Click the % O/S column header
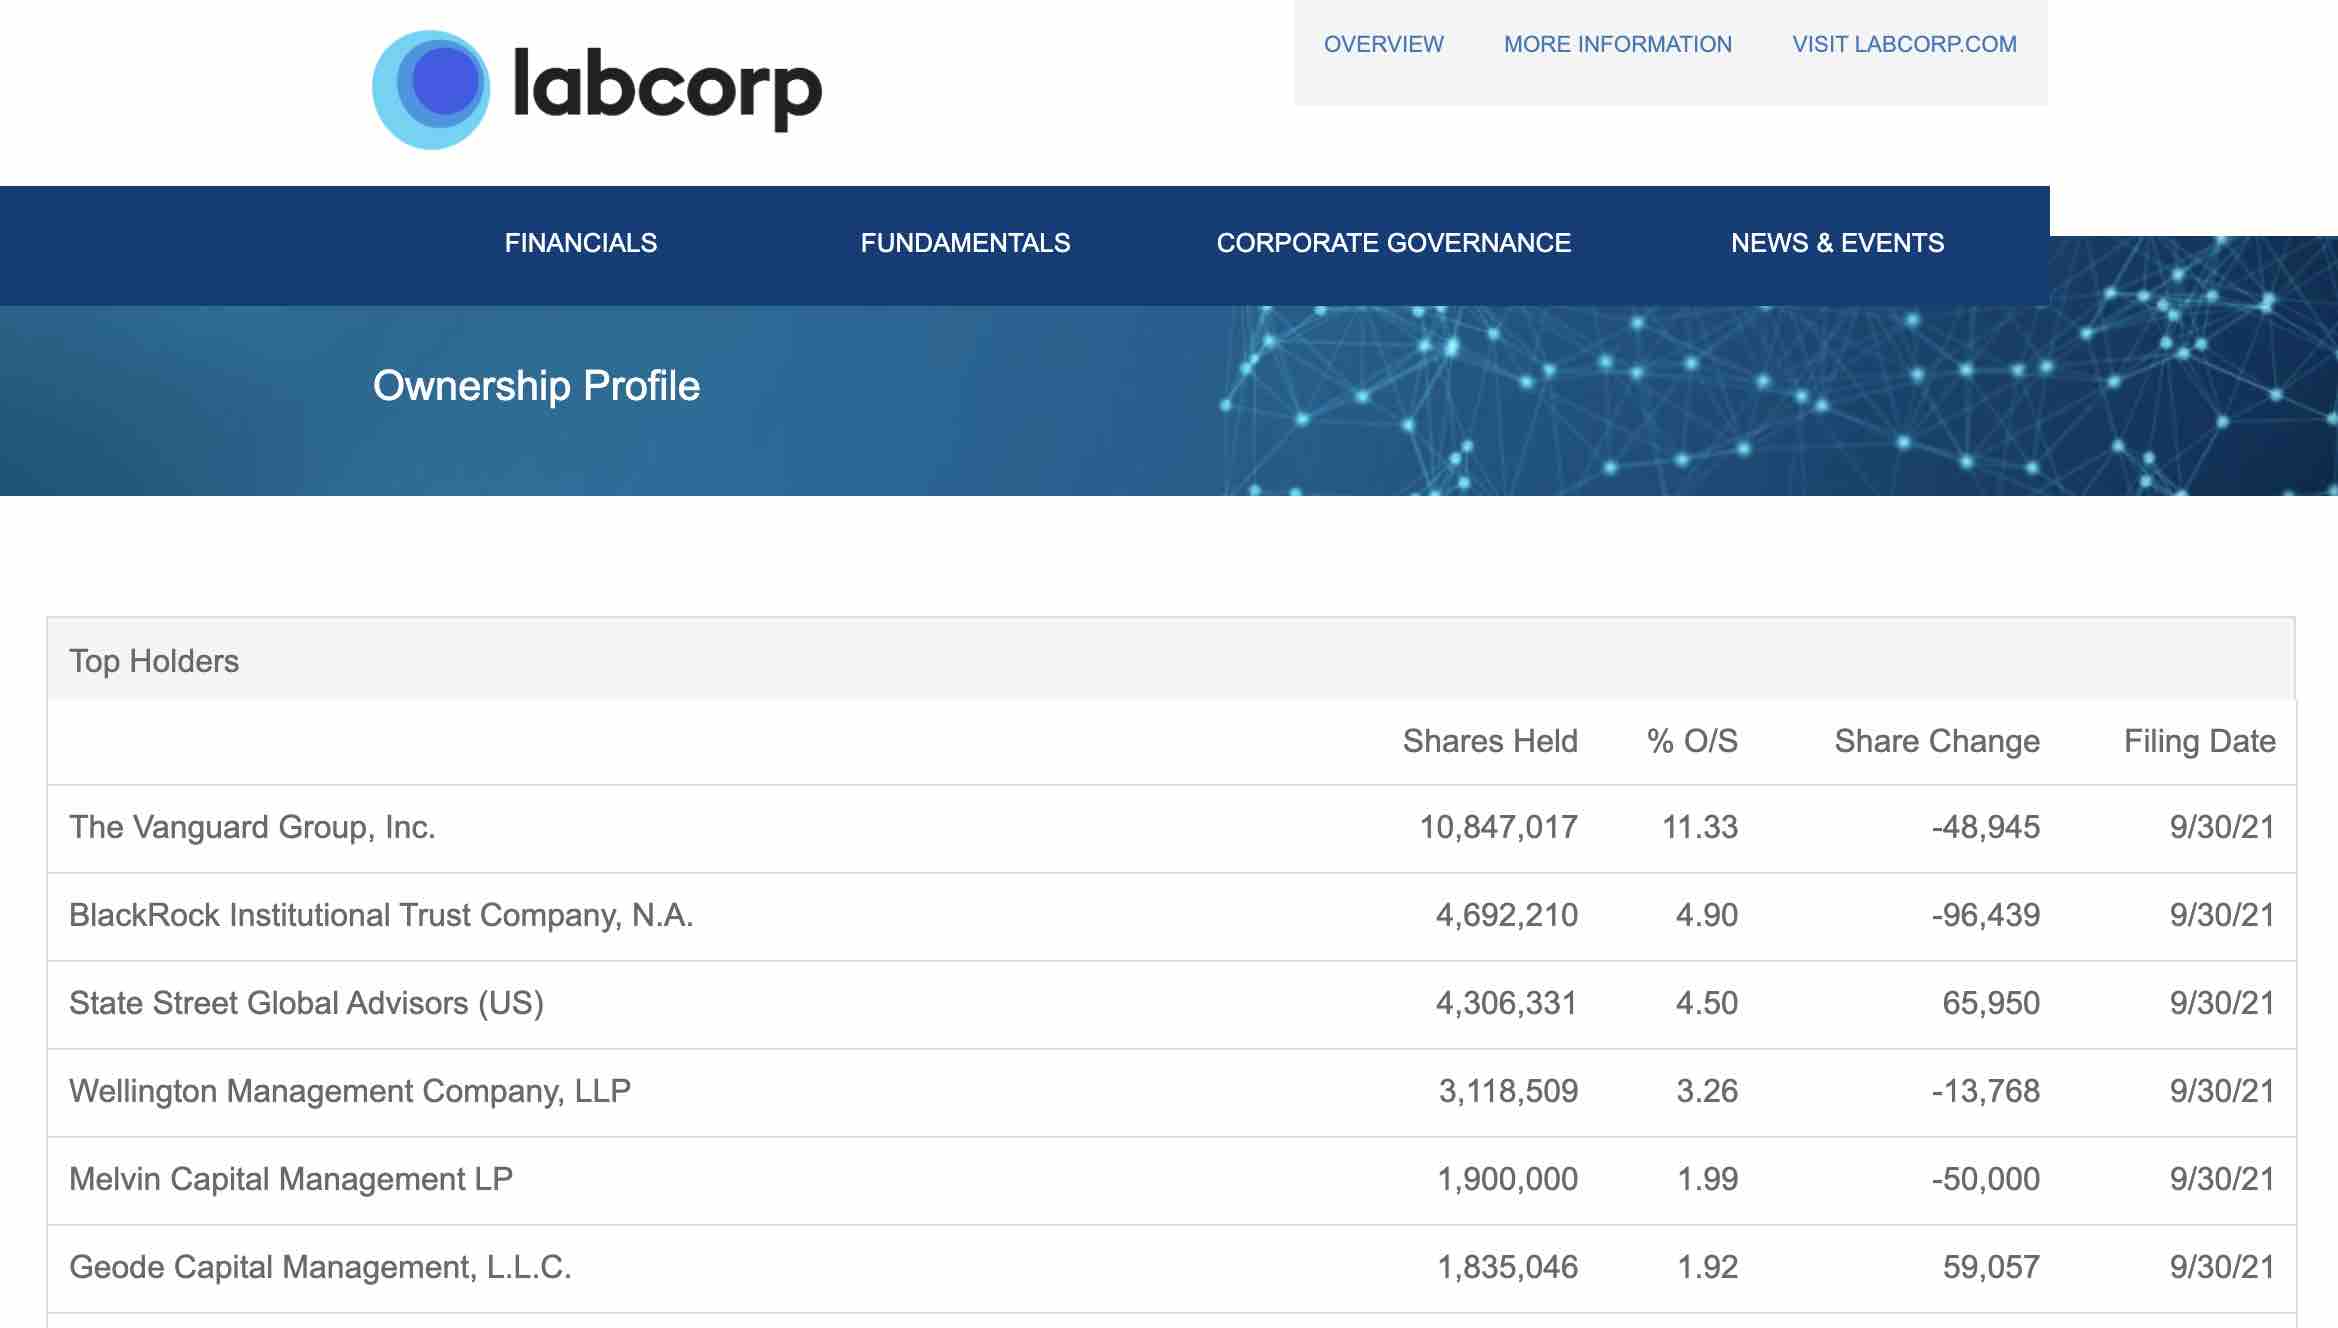This screenshot has width=2338, height=1328. [1692, 741]
